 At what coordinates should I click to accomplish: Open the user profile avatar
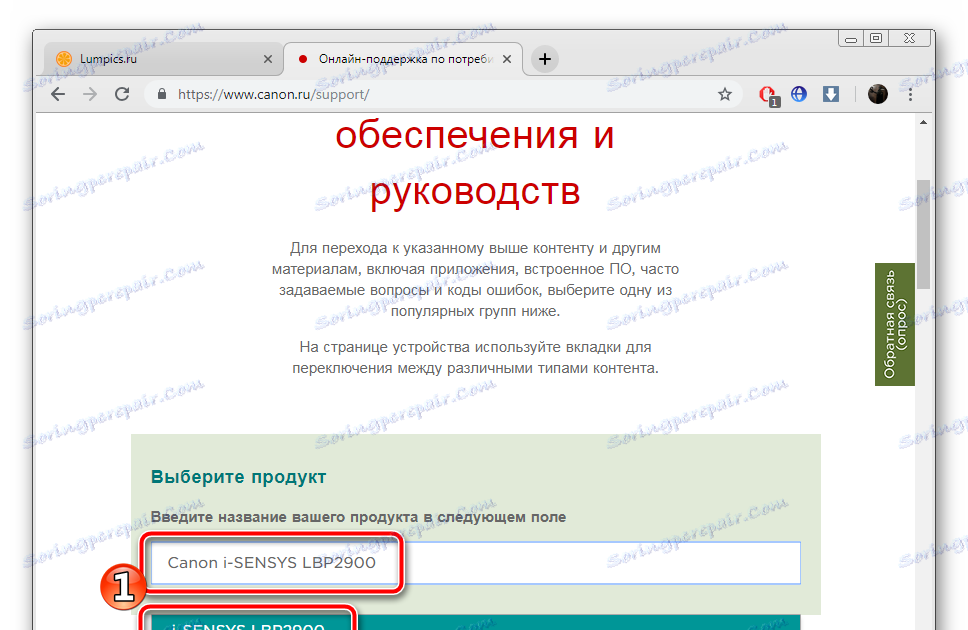tap(877, 94)
